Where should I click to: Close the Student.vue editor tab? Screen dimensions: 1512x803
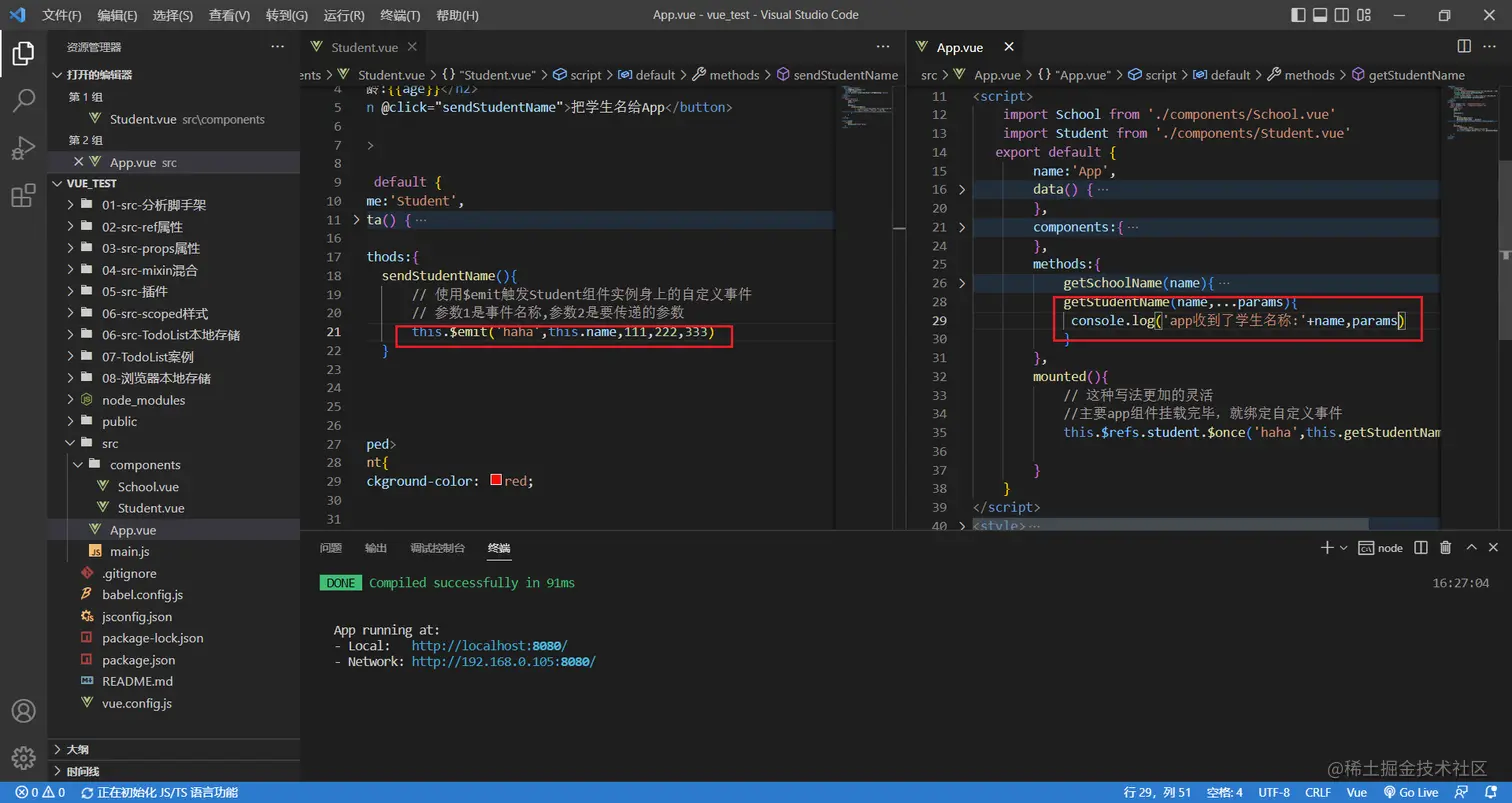[413, 47]
